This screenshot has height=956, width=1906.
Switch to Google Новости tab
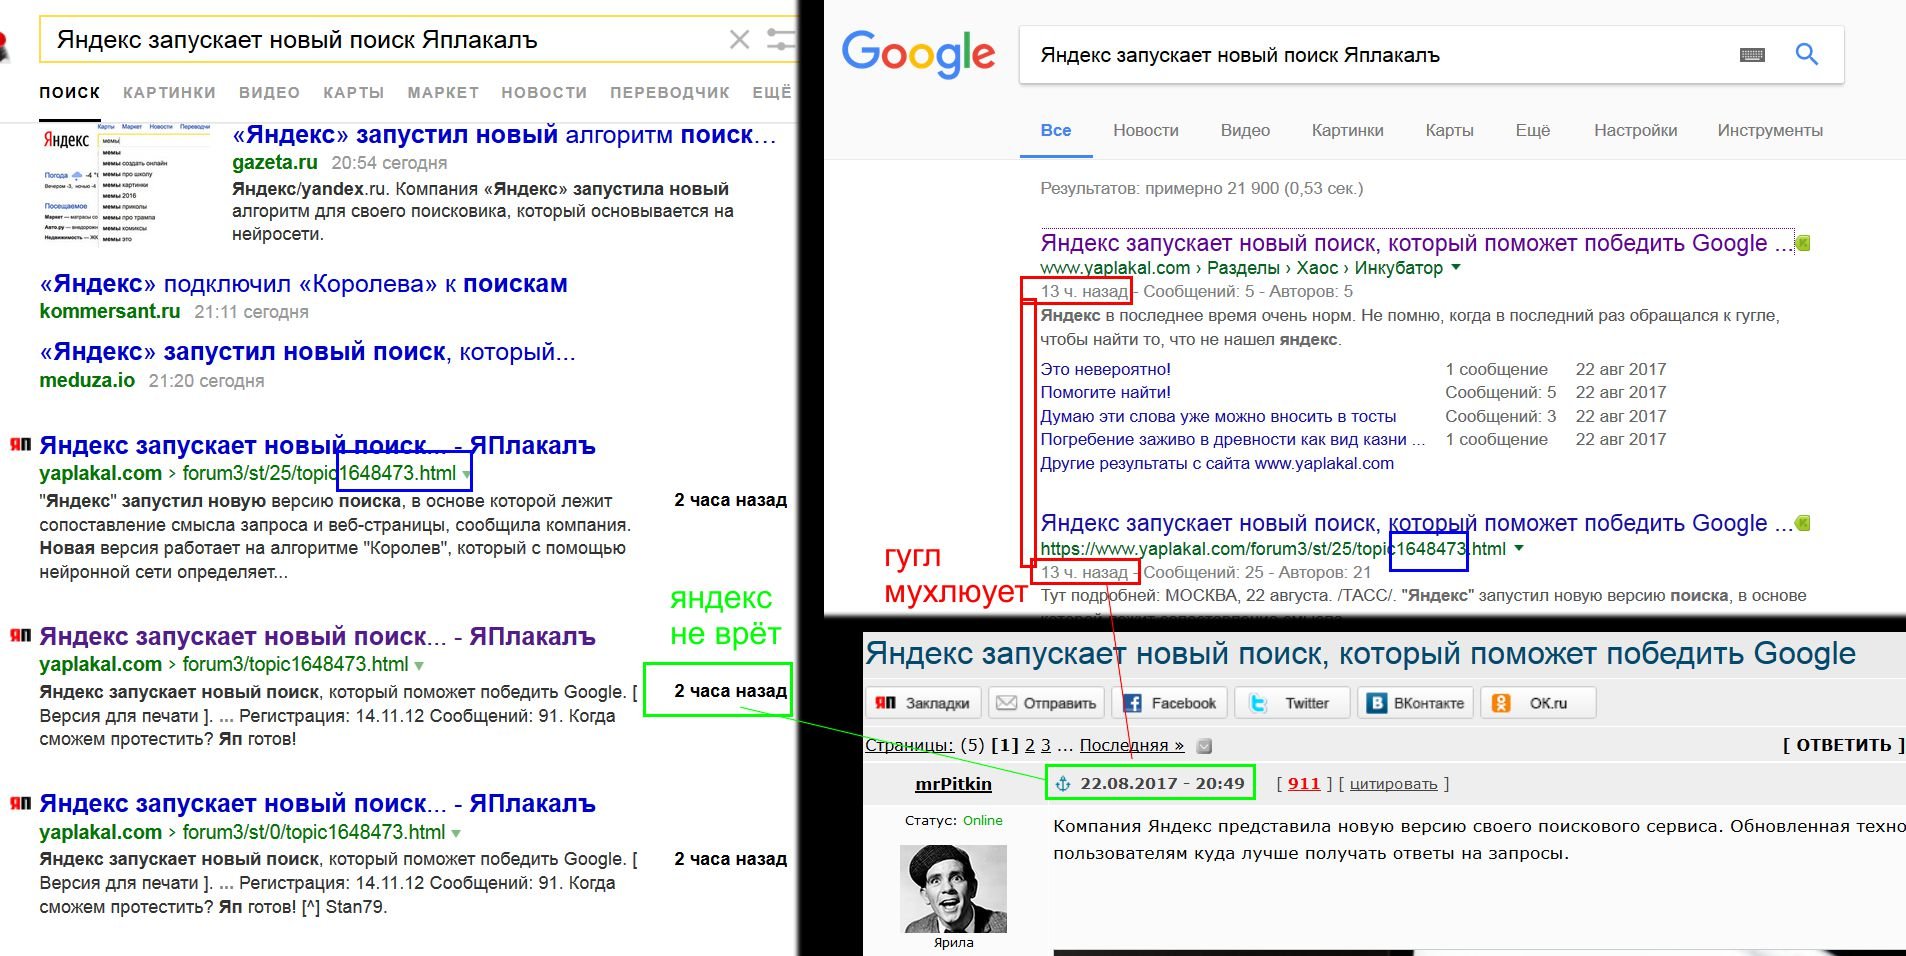point(1146,130)
